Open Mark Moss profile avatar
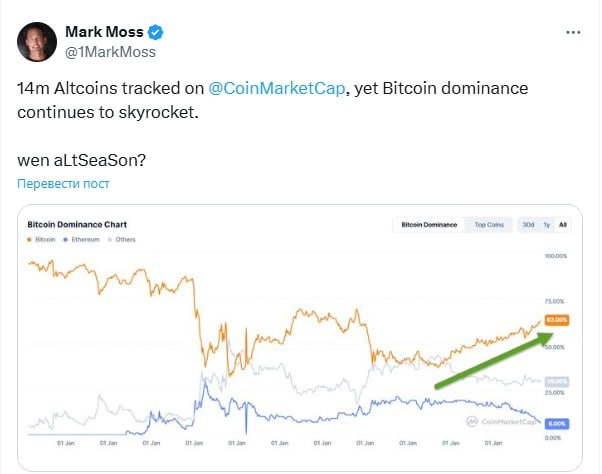The height and width of the screenshot is (474, 602). 38,40
